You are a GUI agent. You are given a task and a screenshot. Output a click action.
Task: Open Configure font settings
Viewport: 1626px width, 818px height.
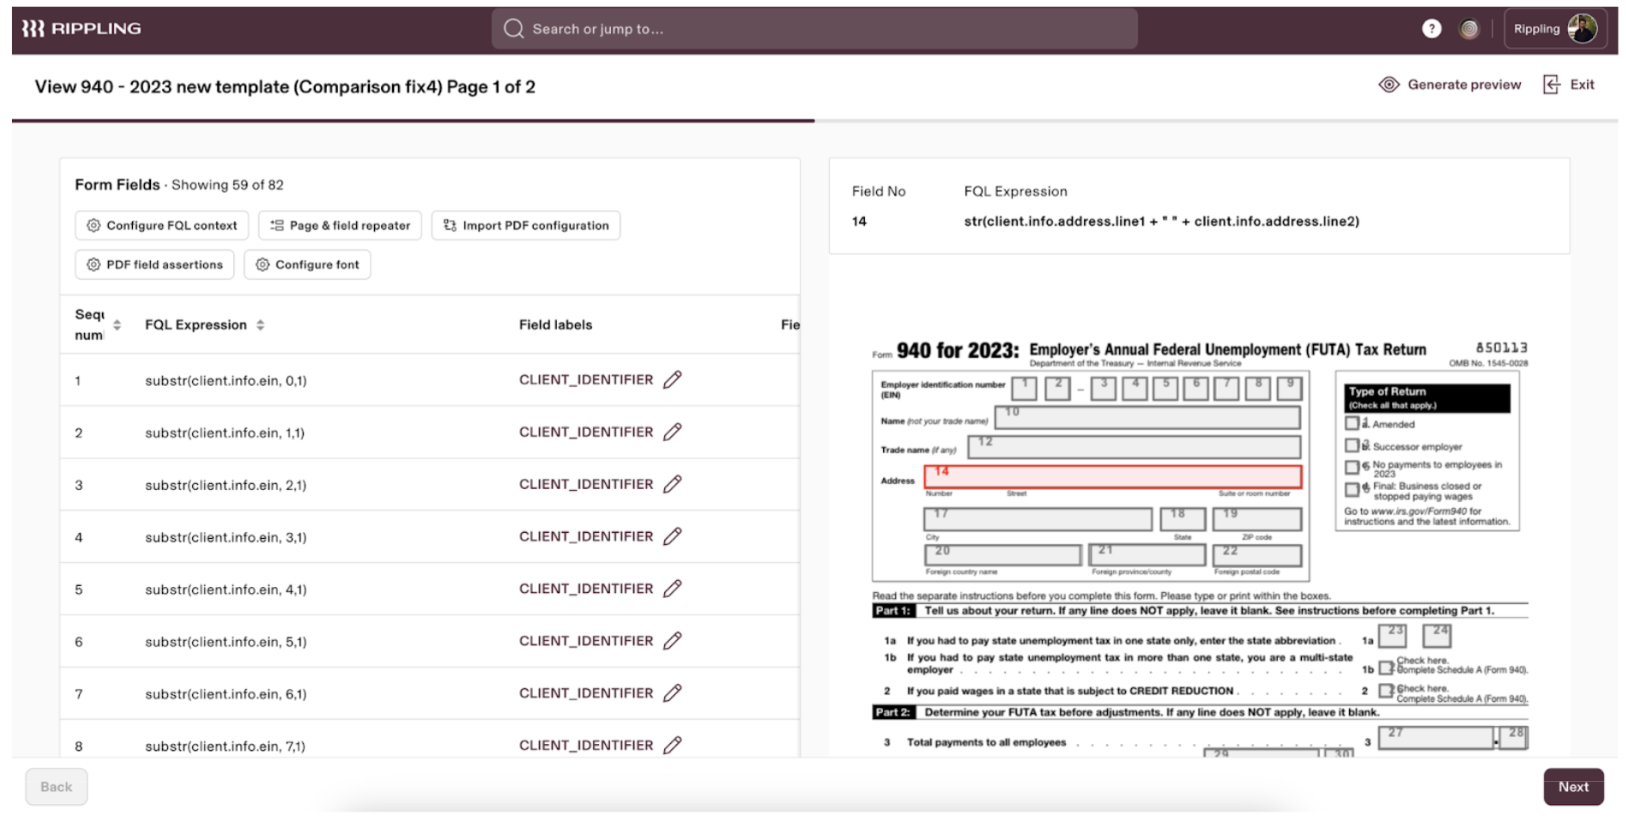[x=307, y=264]
